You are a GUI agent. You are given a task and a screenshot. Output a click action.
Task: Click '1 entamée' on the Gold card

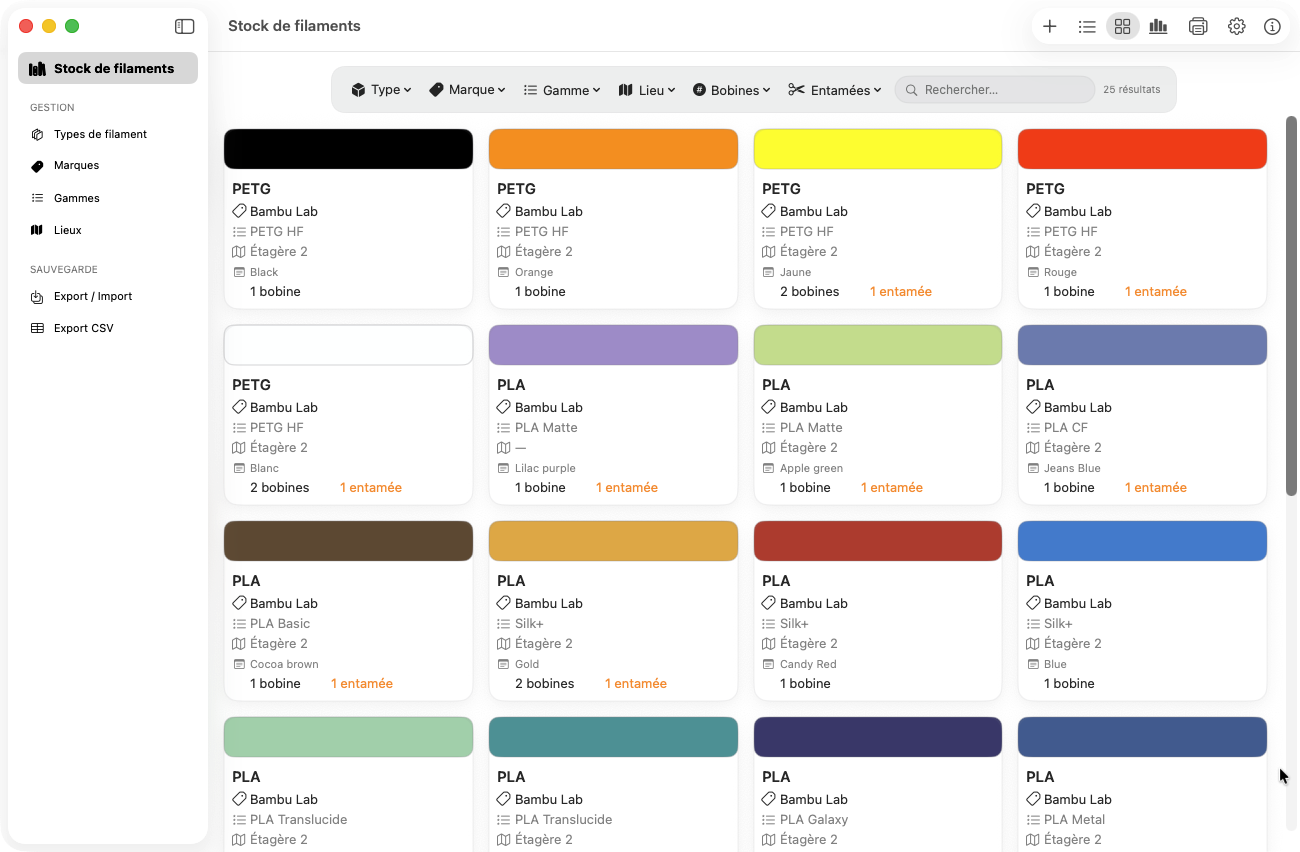(x=636, y=684)
